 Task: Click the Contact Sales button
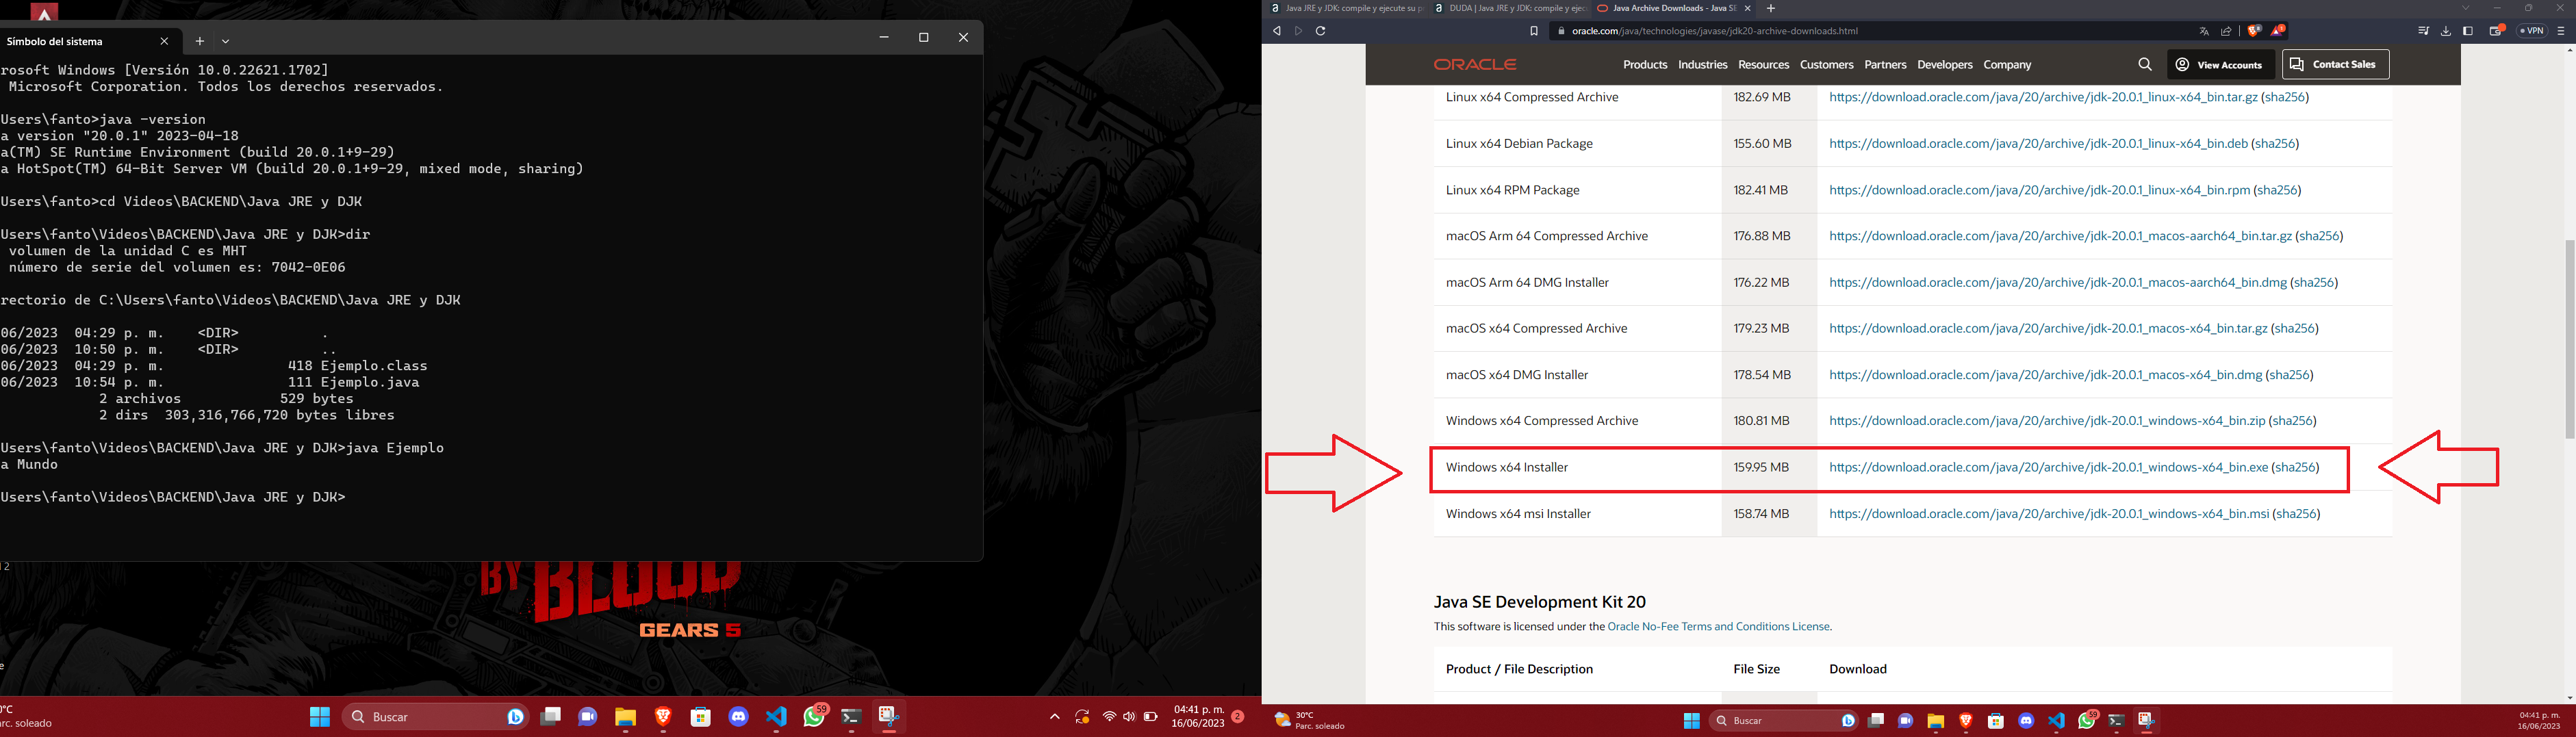2335,64
